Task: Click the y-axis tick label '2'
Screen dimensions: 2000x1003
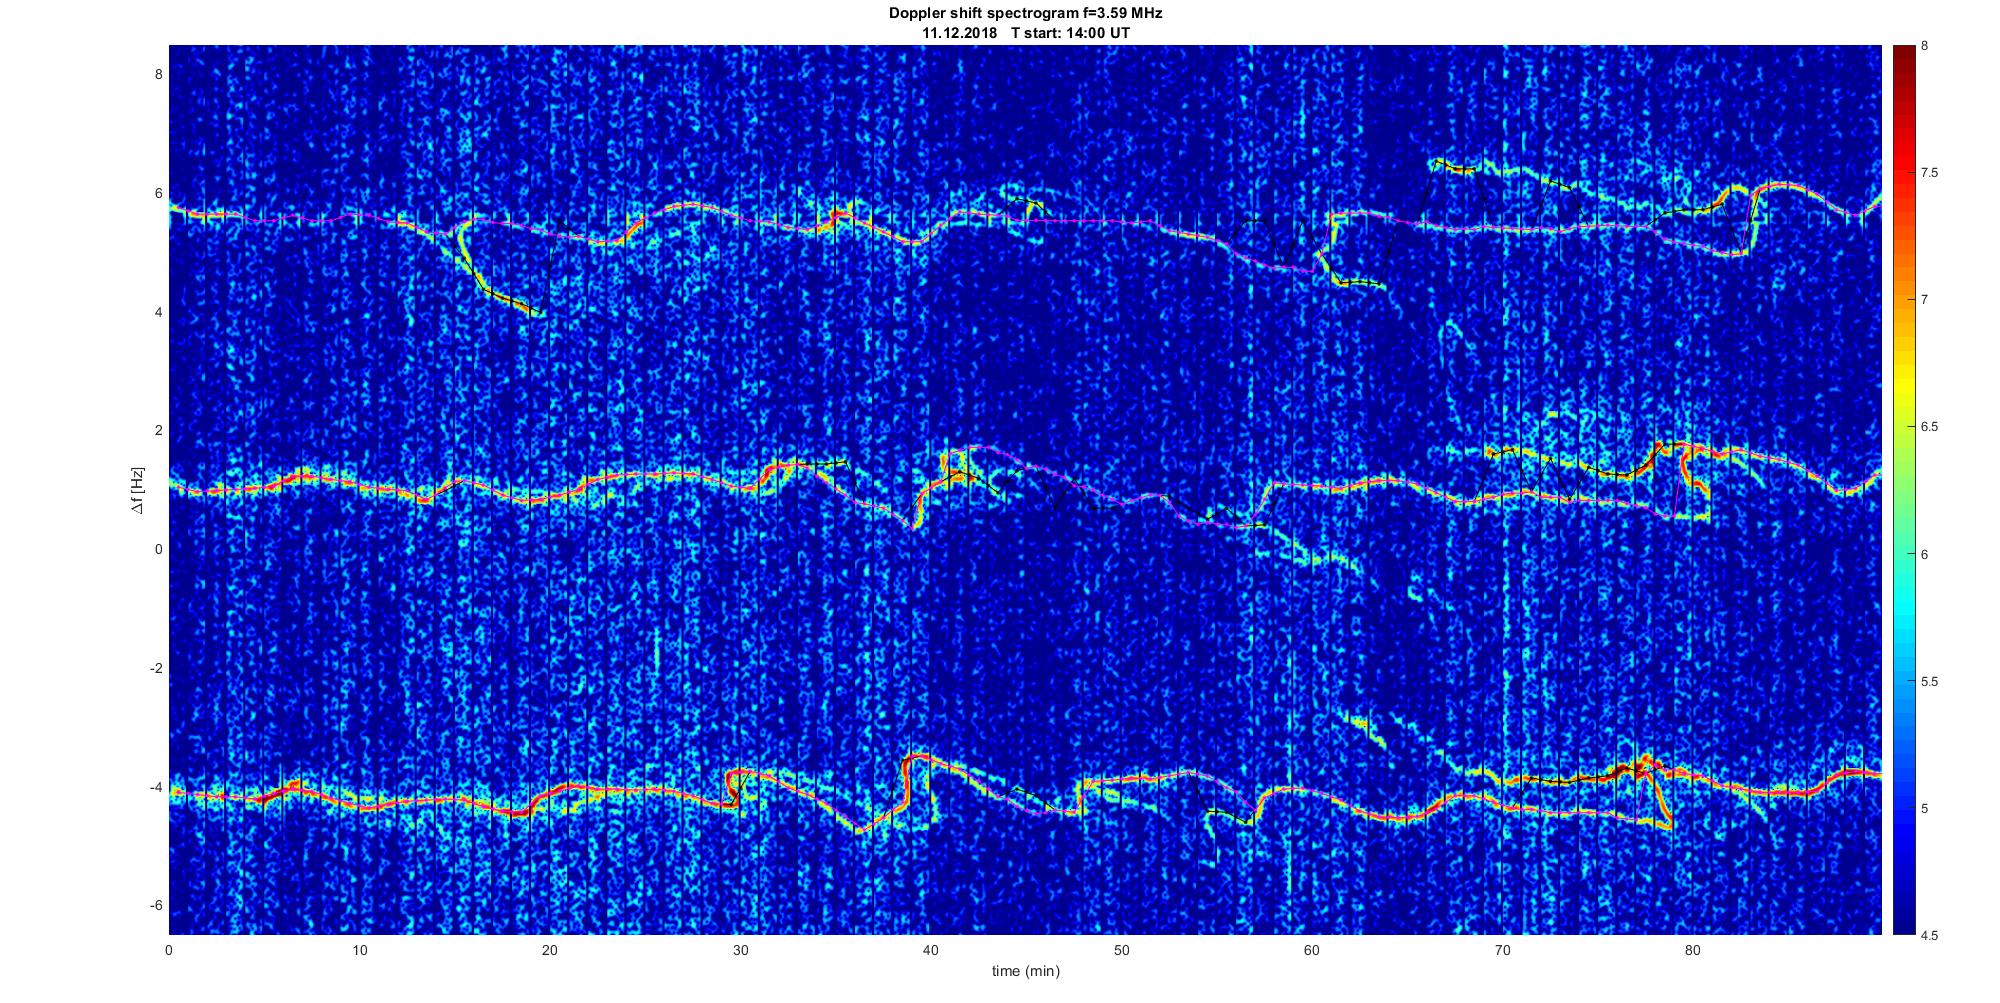Action: 158,430
